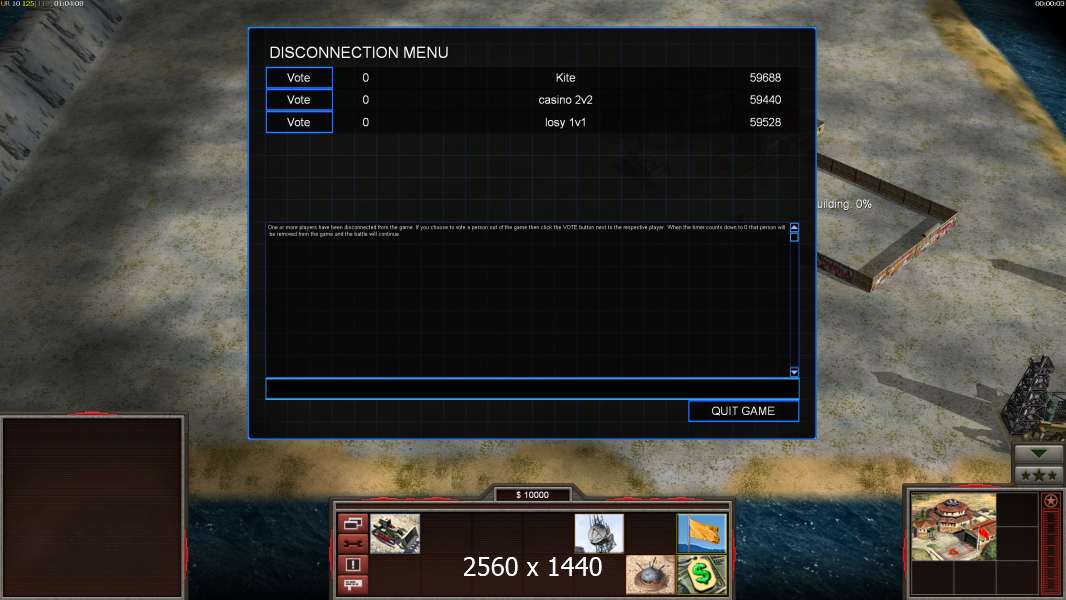The width and height of the screenshot is (1066, 600).
Task: Select the Radar upgrade icon
Action: pyautogui.click(x=599, y=533)
